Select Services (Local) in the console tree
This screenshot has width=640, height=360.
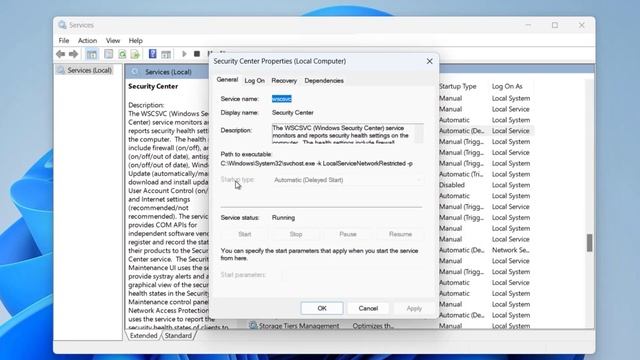pyautogui.click(x=89, y=70)
